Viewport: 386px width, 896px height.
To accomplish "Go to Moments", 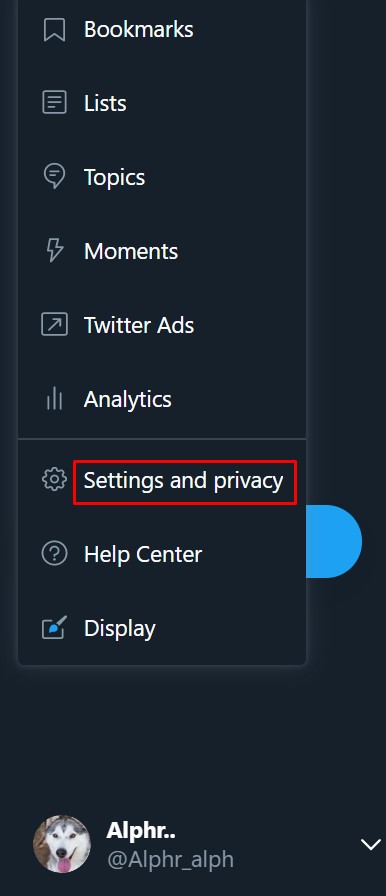I will tap(131, 251).
